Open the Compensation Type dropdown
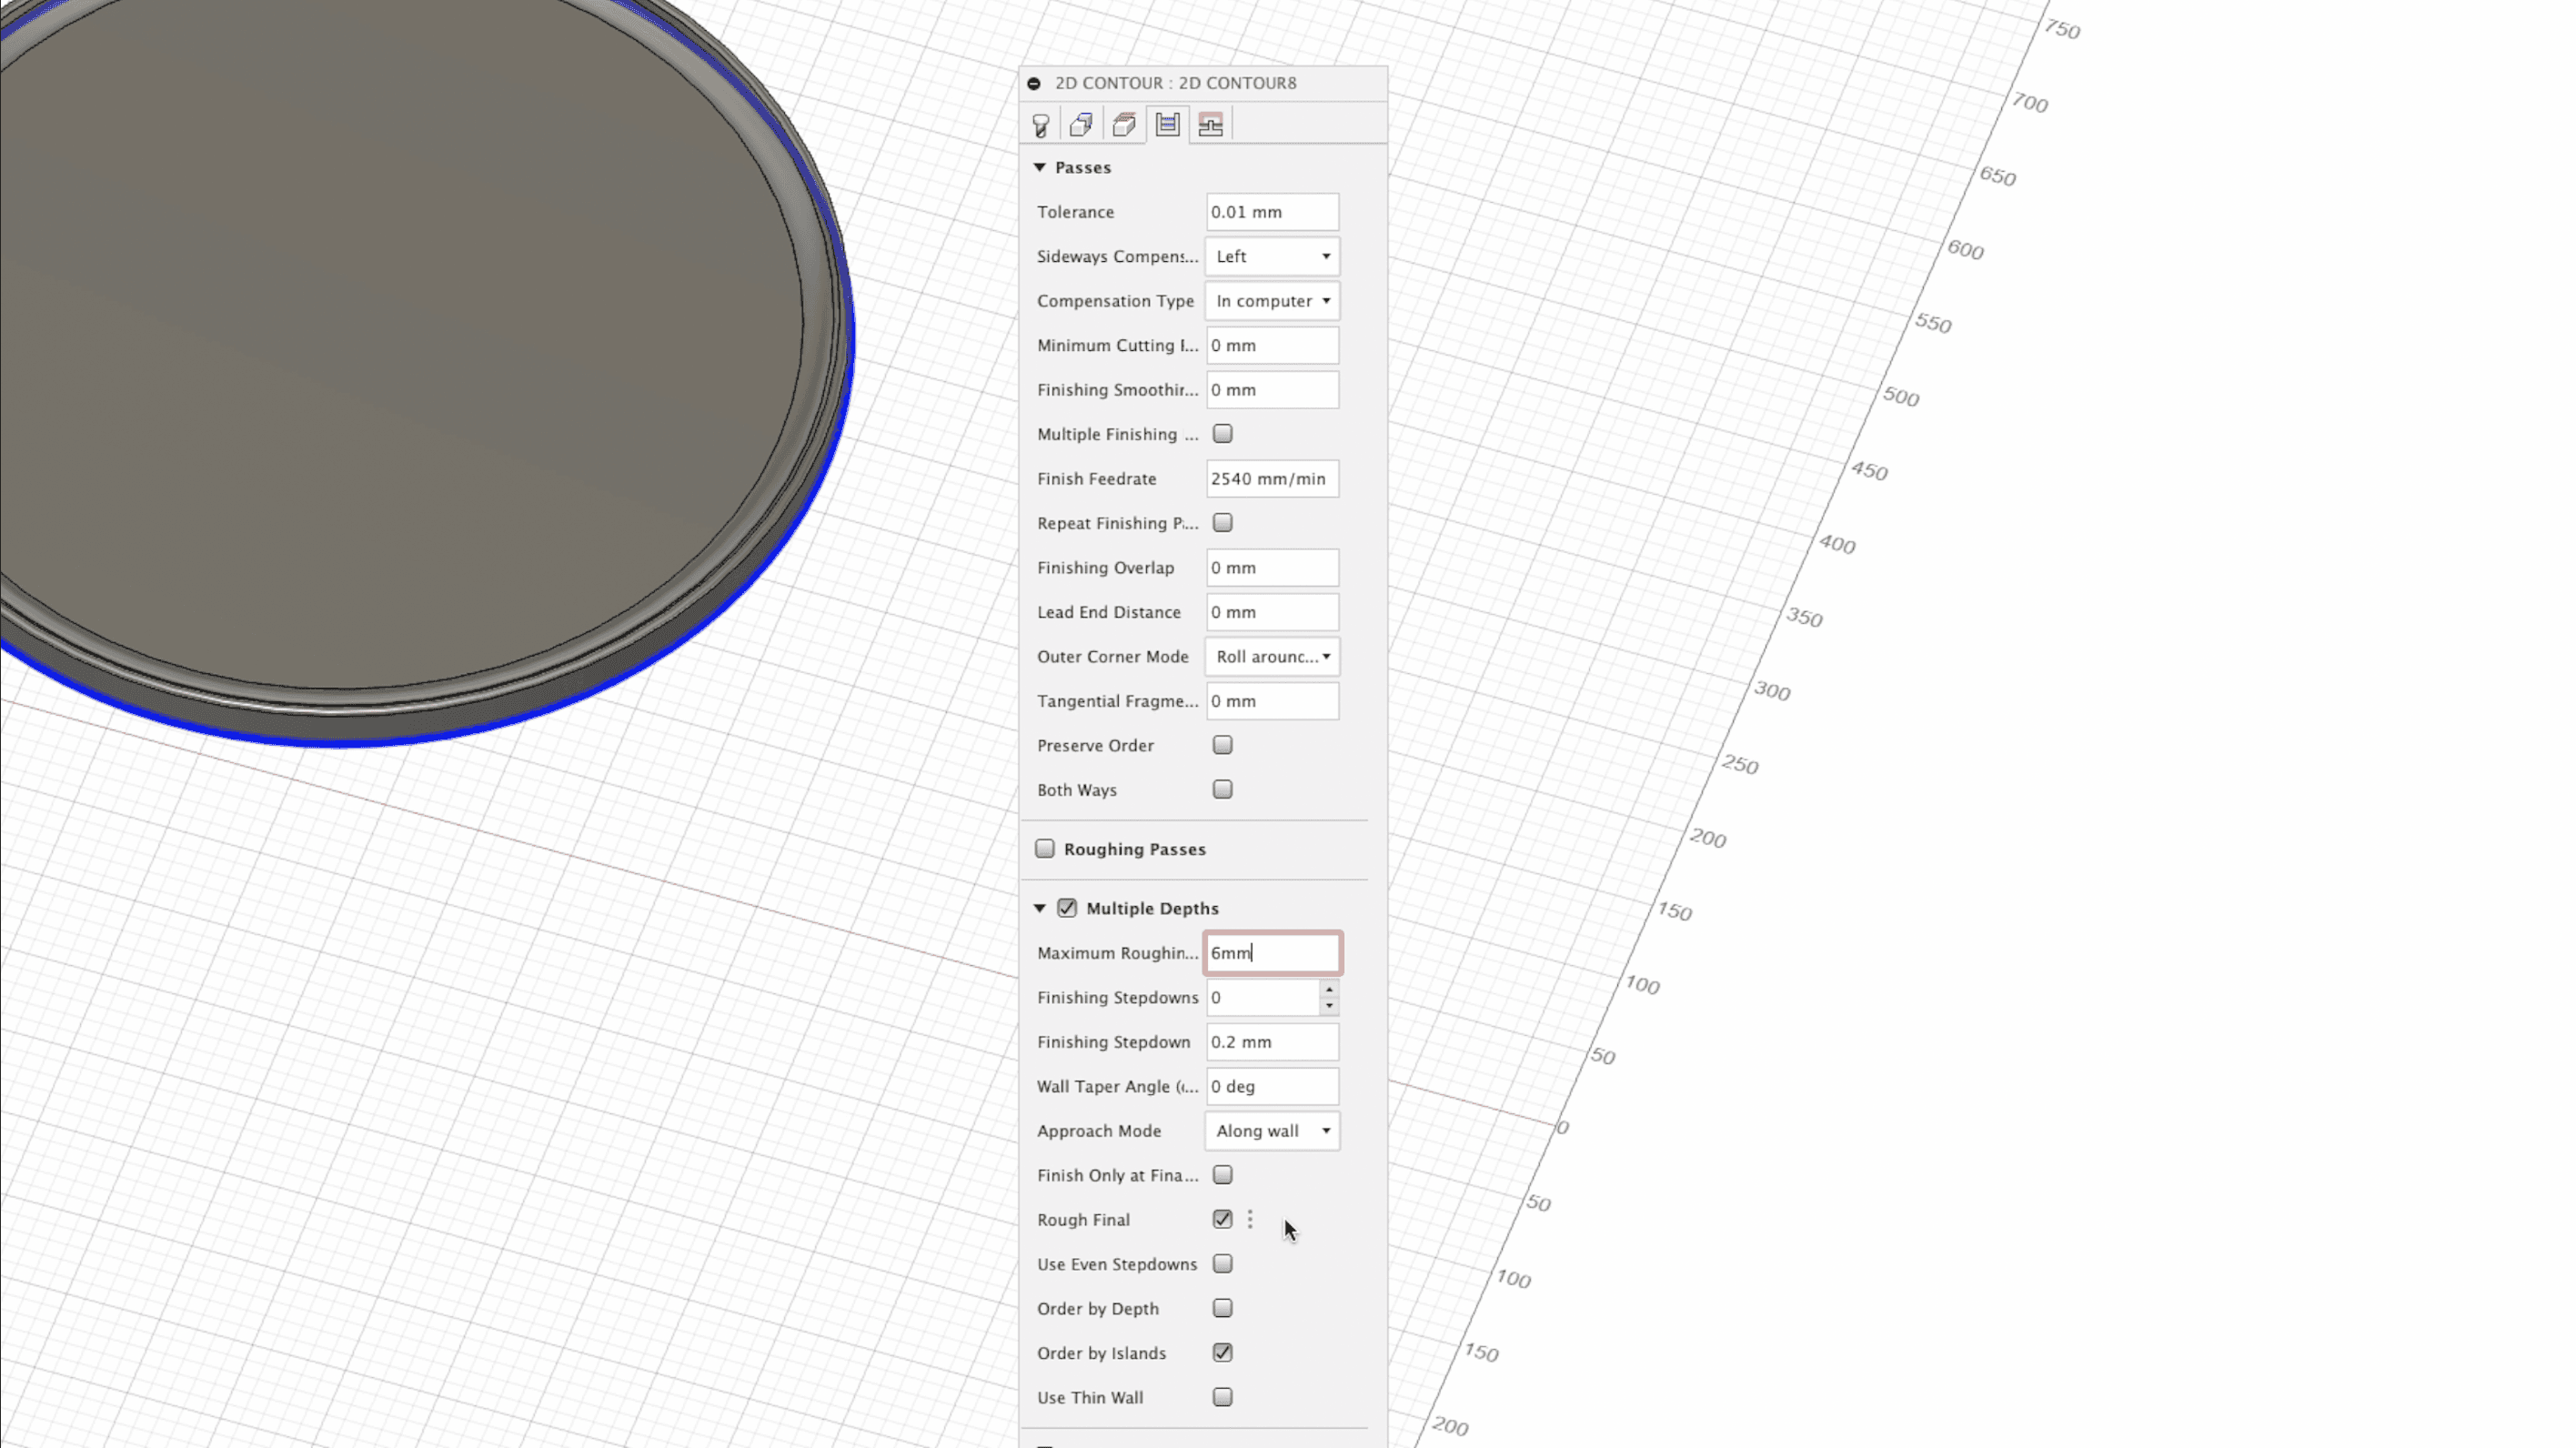Image resolution: width=2576 pixels, height=1448 pixels. (1272, 301)
